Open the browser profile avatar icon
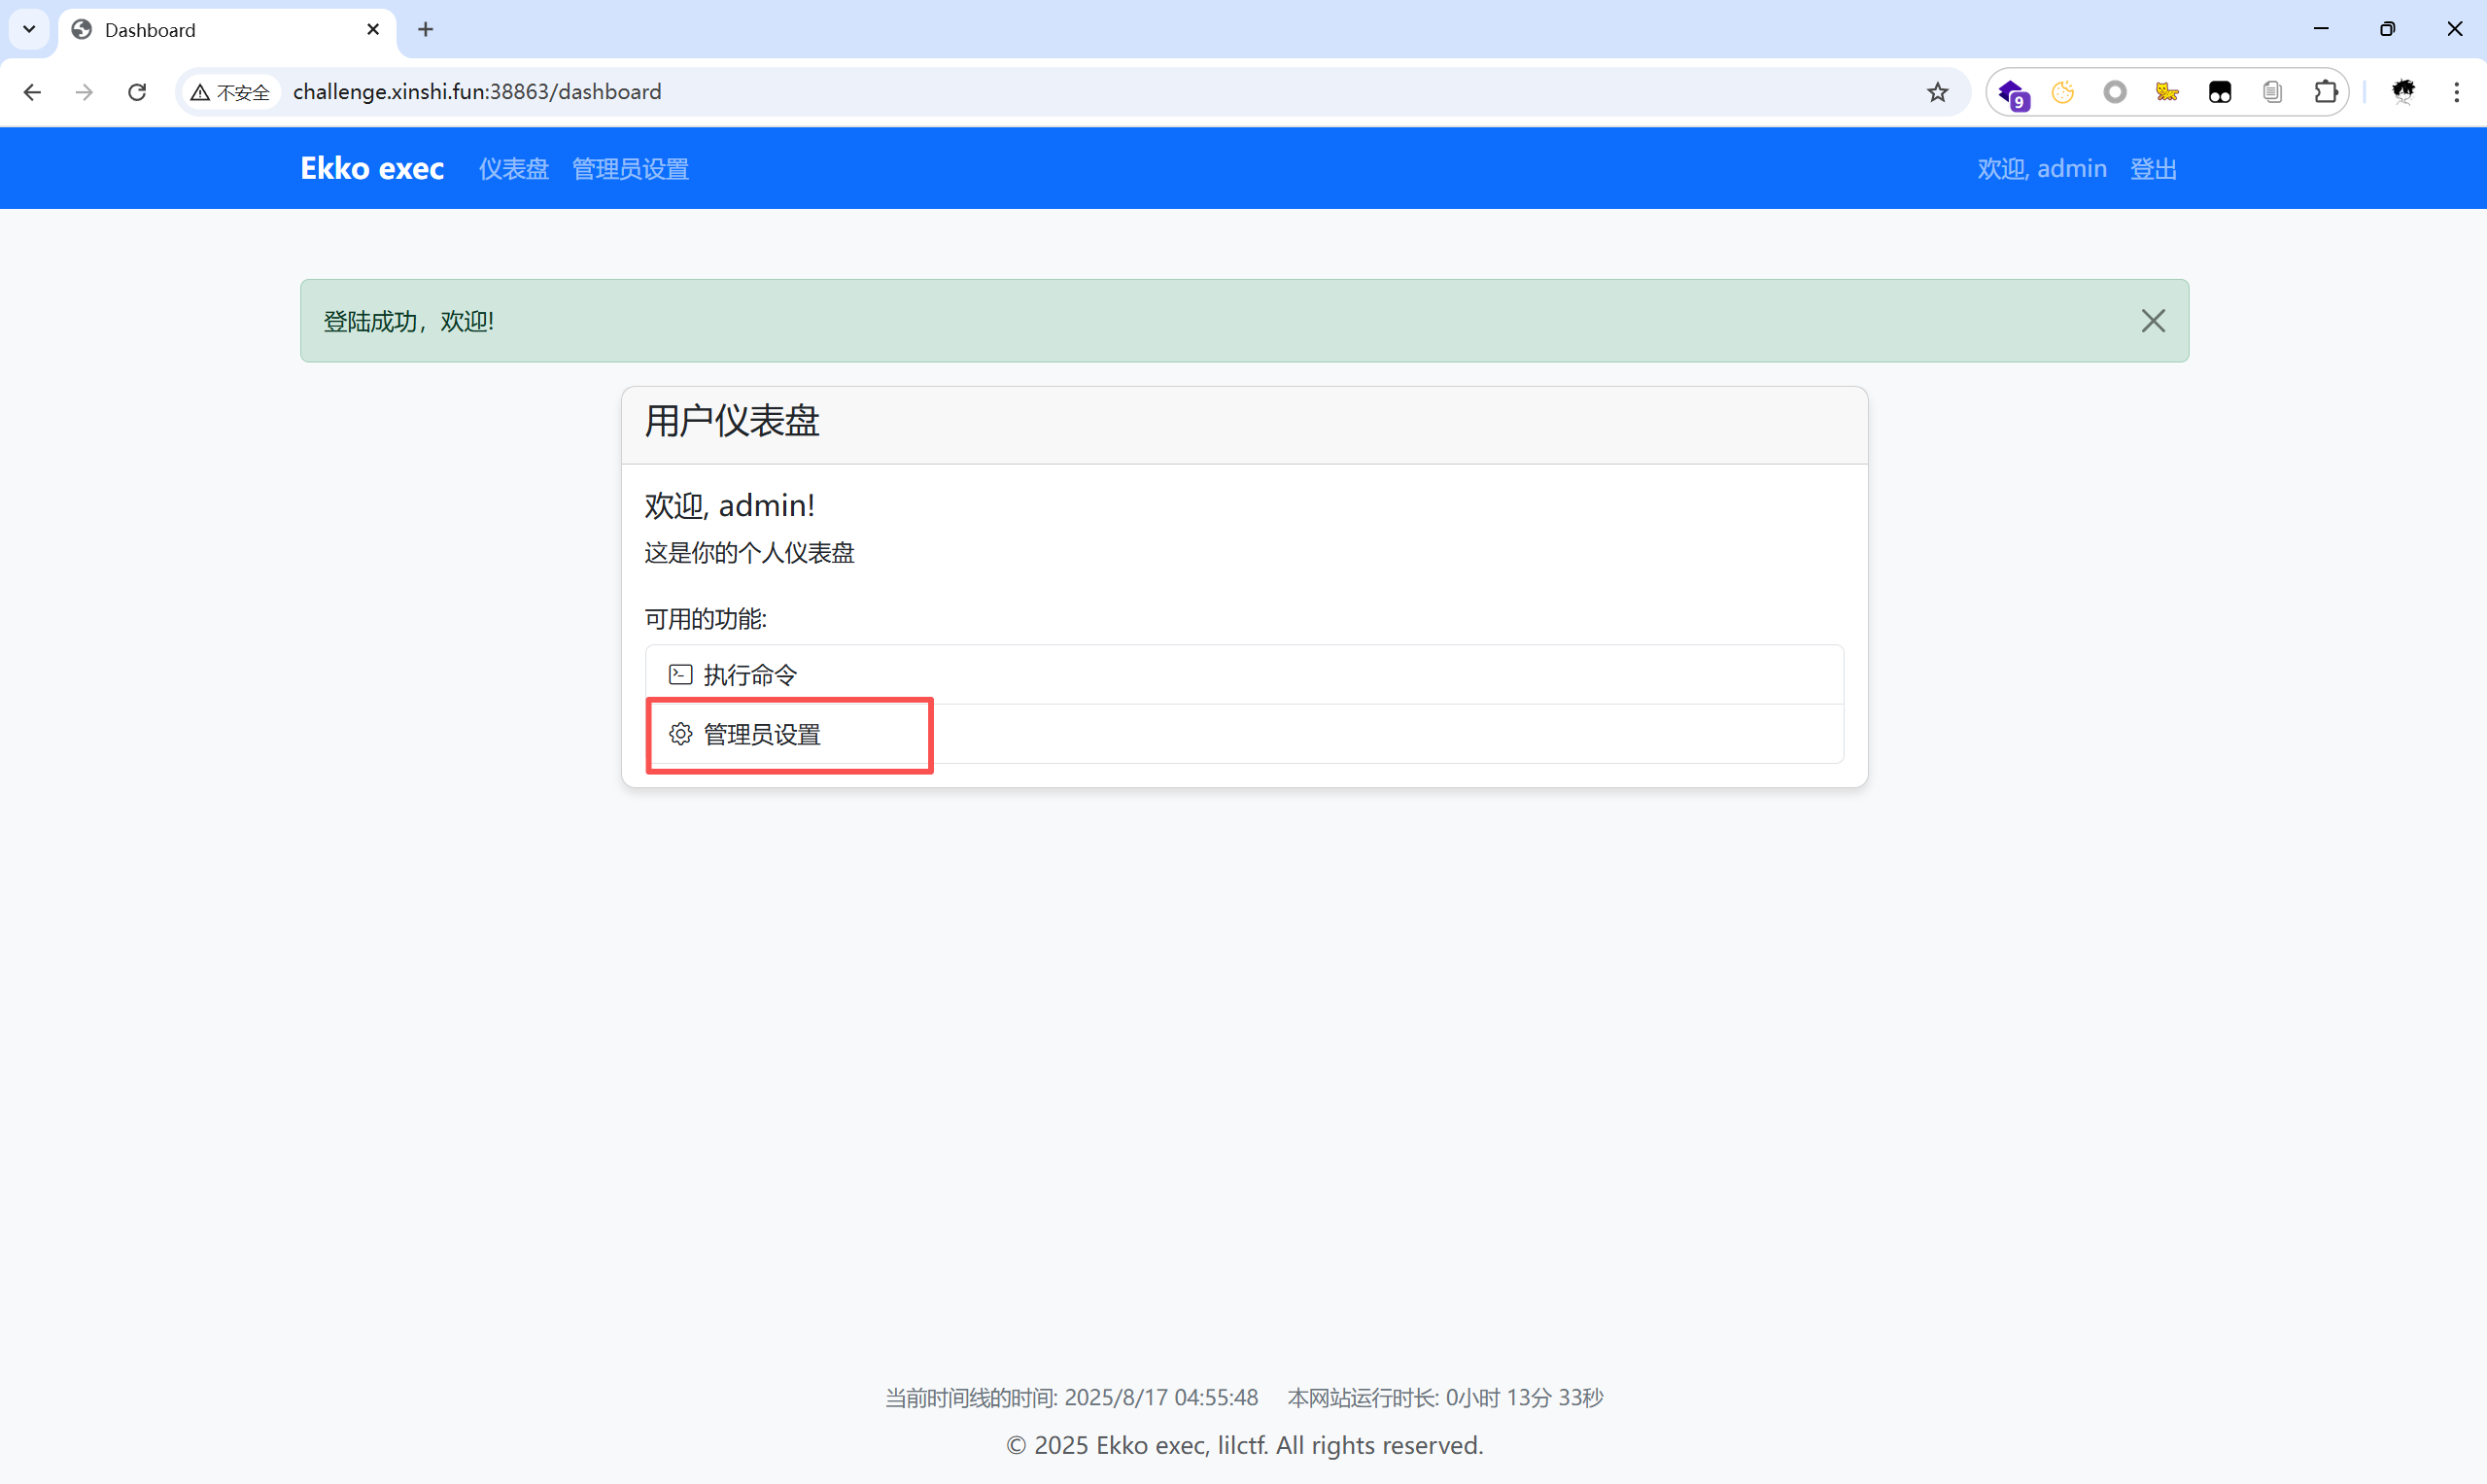 click(2403, 92)
